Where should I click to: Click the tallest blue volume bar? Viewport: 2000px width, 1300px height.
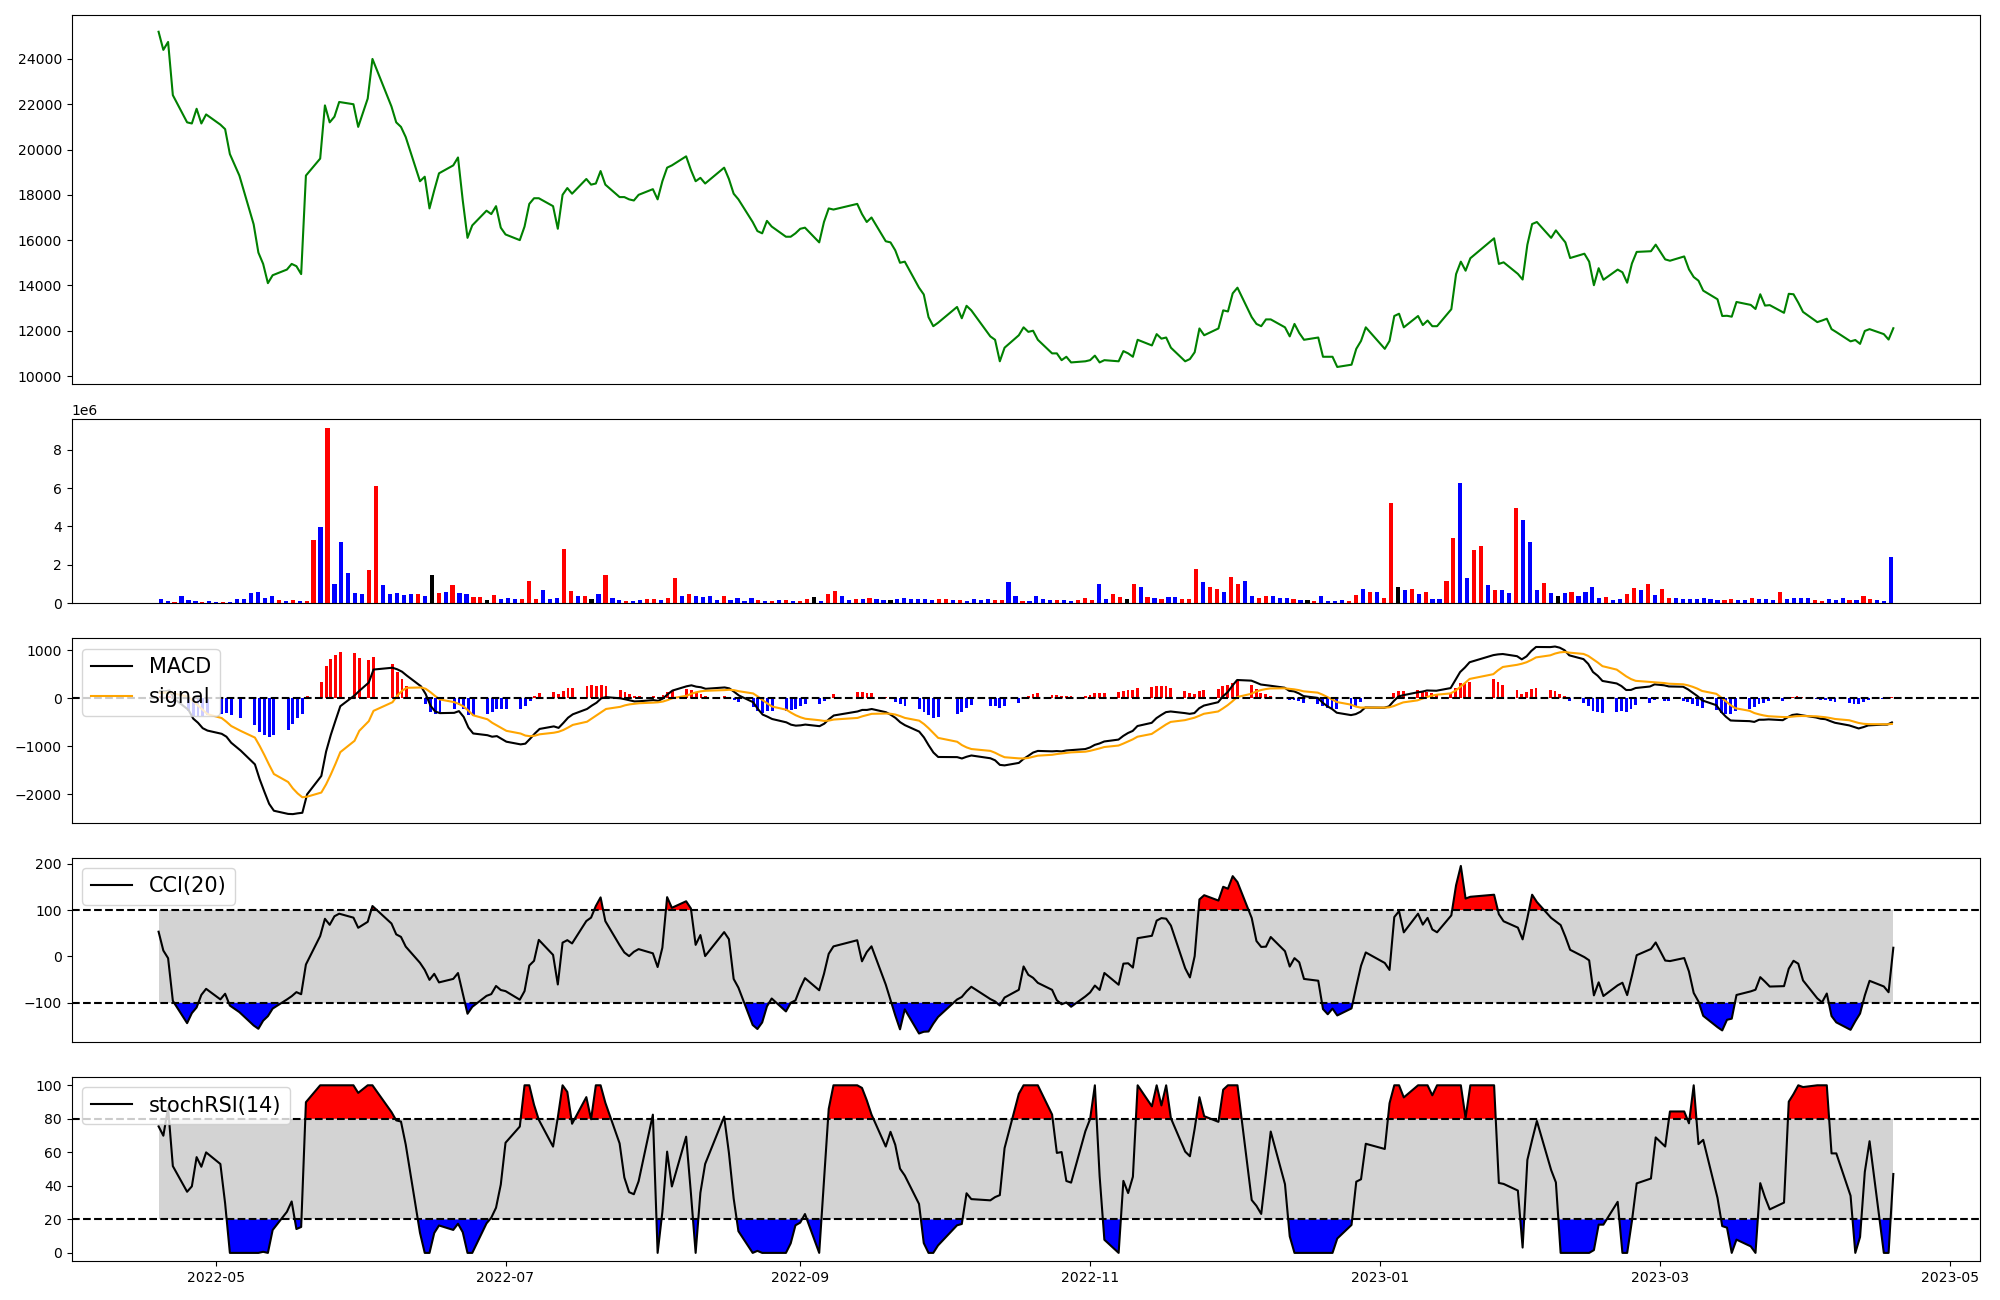1460,543
